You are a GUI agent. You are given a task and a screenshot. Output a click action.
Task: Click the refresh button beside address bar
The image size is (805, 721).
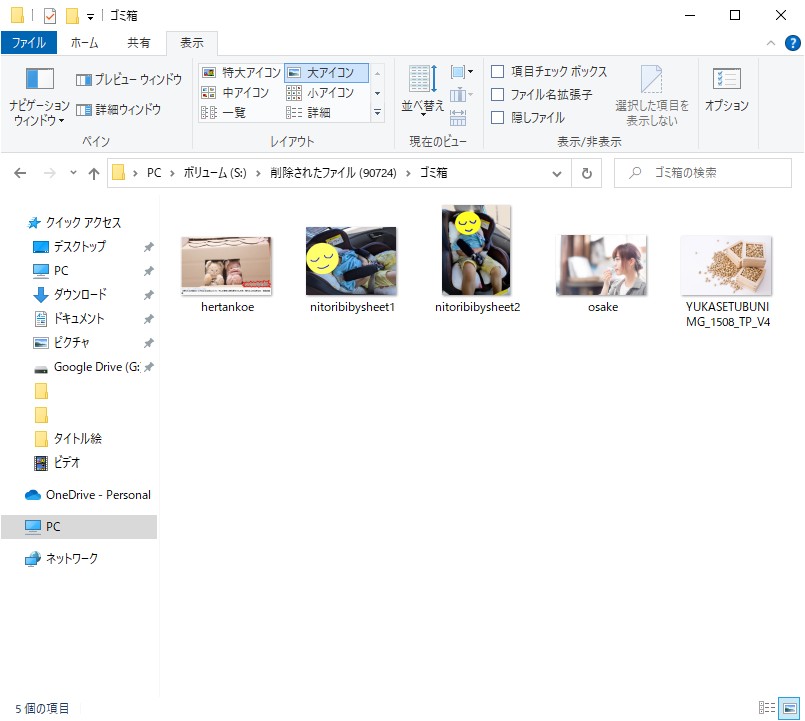pyautogui.click(x=587, y=173)
